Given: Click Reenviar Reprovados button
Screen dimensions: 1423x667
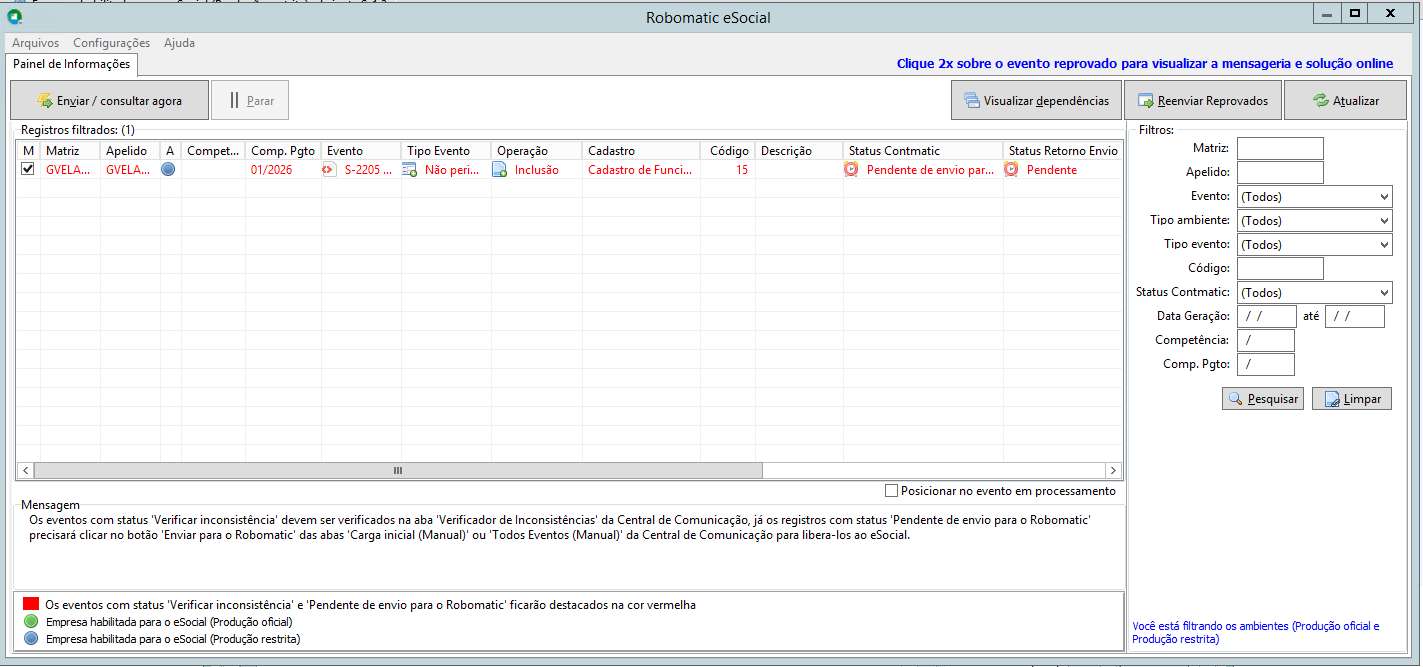Looking at the screenshot, I should (x=1202, y=101).
